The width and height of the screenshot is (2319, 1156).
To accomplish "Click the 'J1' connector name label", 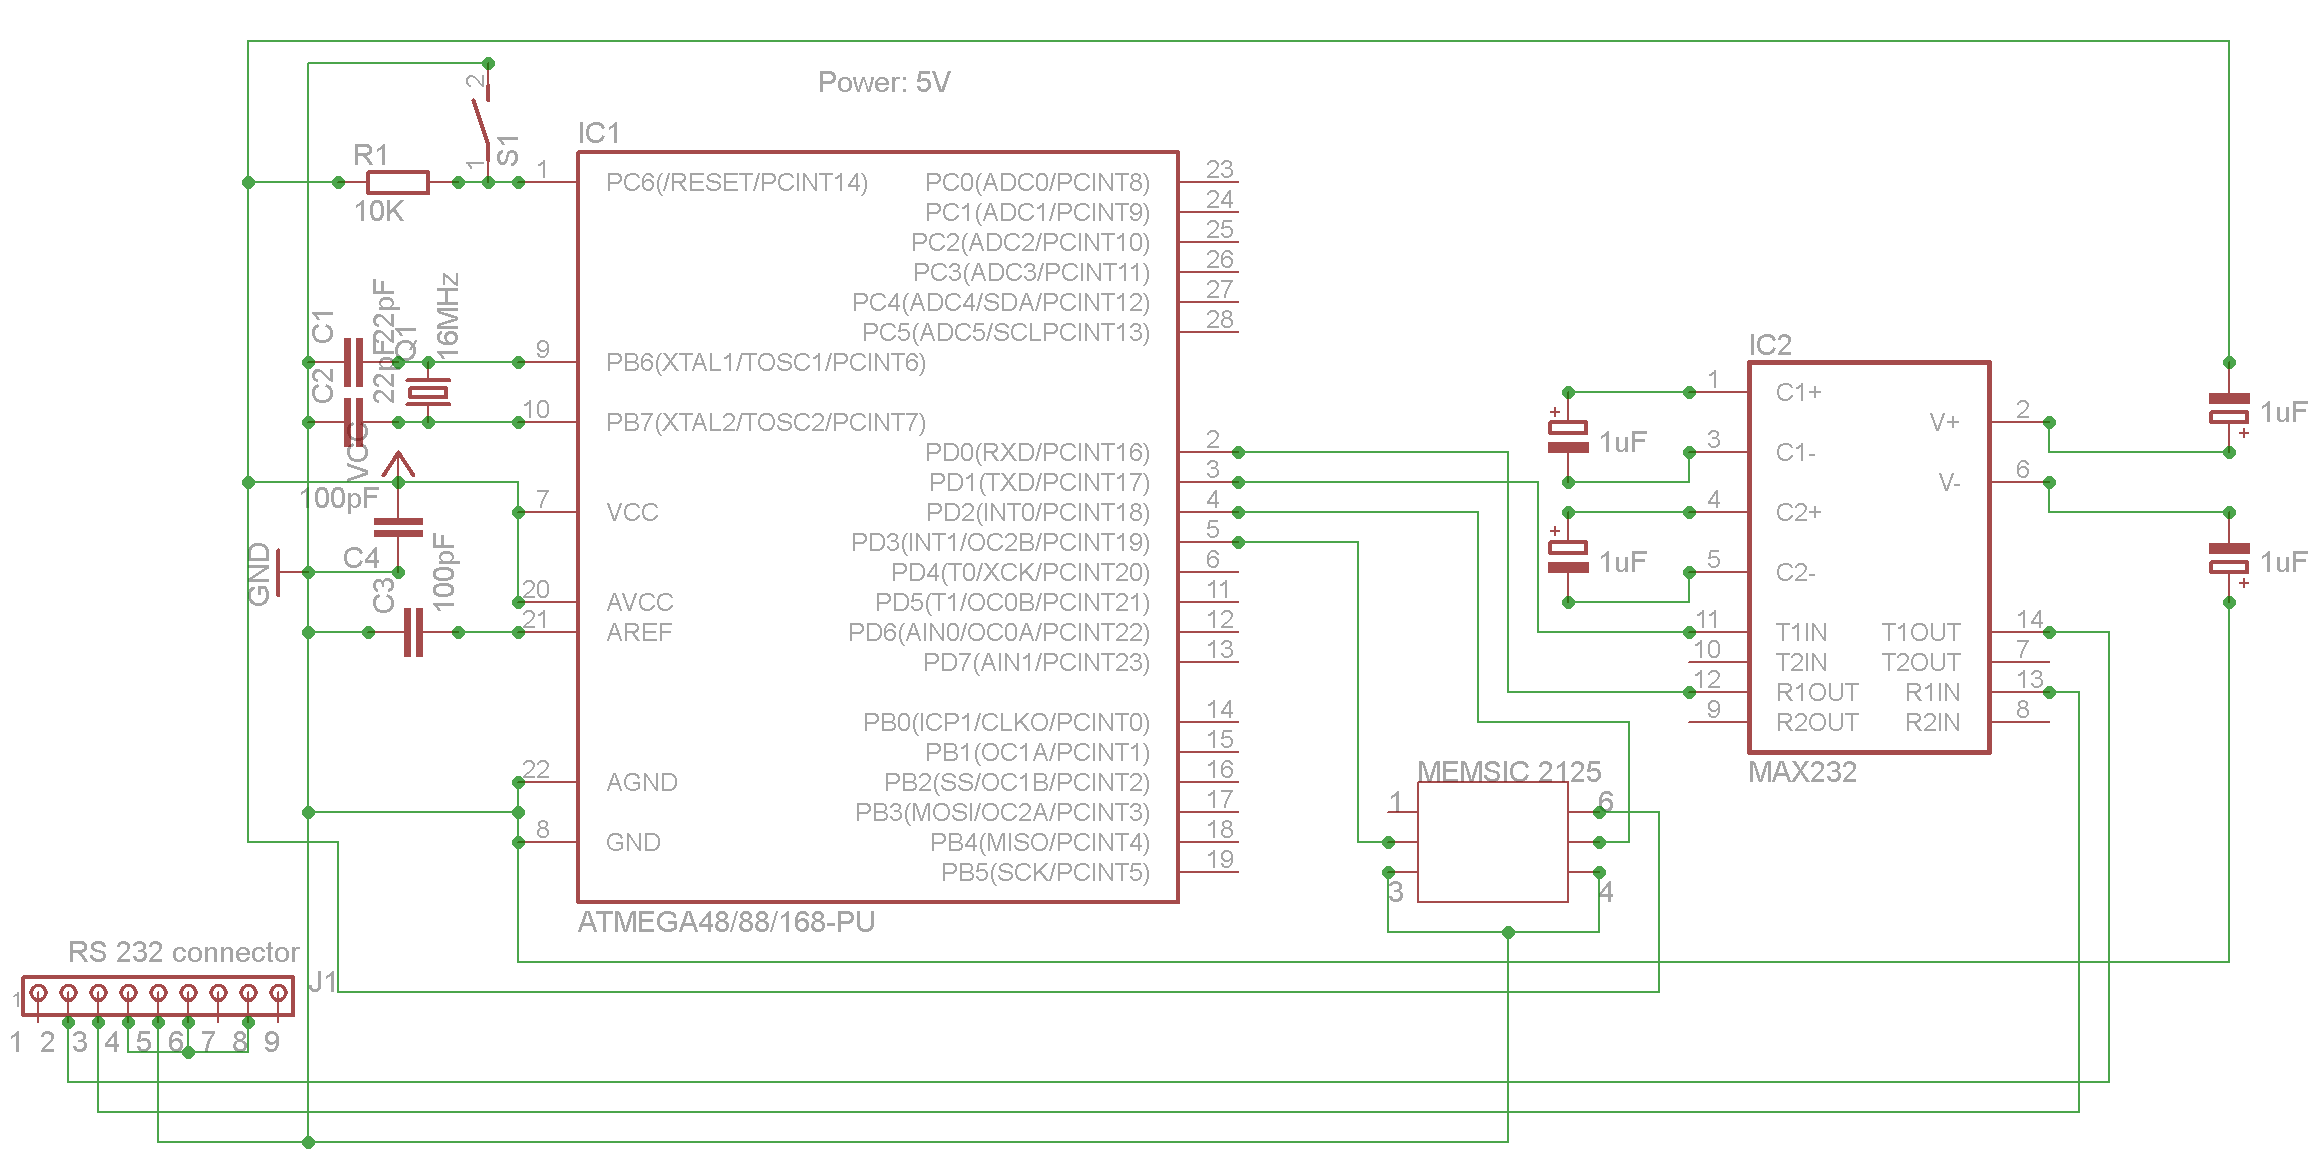I will (x=323, y=982).
